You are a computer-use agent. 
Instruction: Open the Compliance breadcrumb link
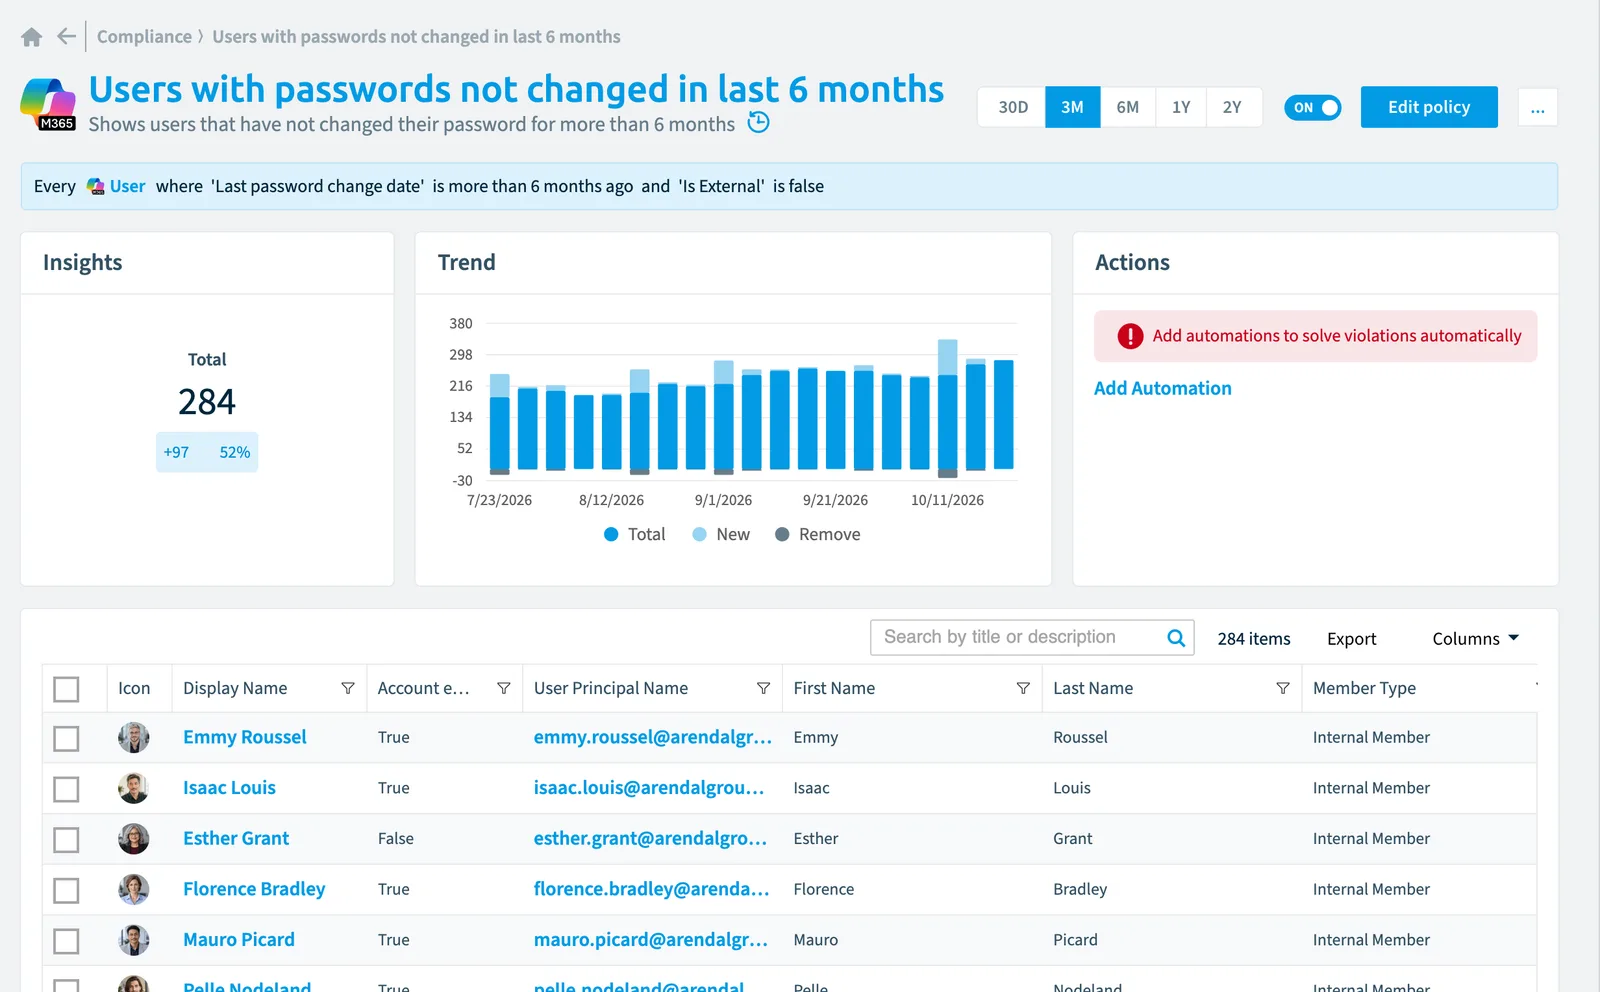click(x=144, y=37)
